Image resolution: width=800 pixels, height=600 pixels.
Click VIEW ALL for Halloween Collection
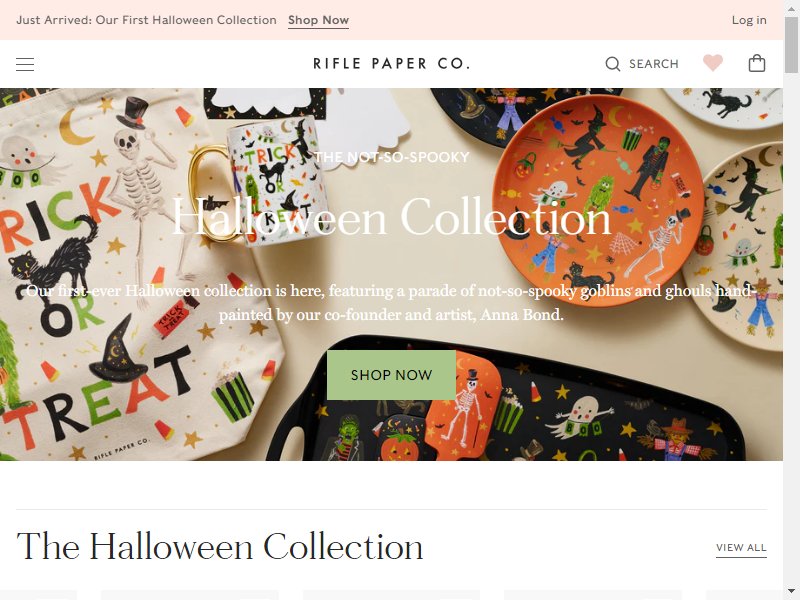(741, 548)
